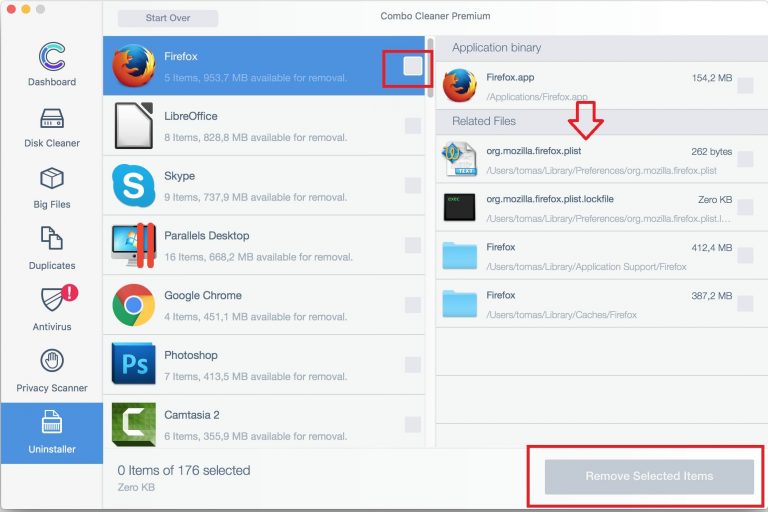Click '7 Items, 413,5 MB available' text
This screenshot has height=512, width=768.
click(255, 377)
